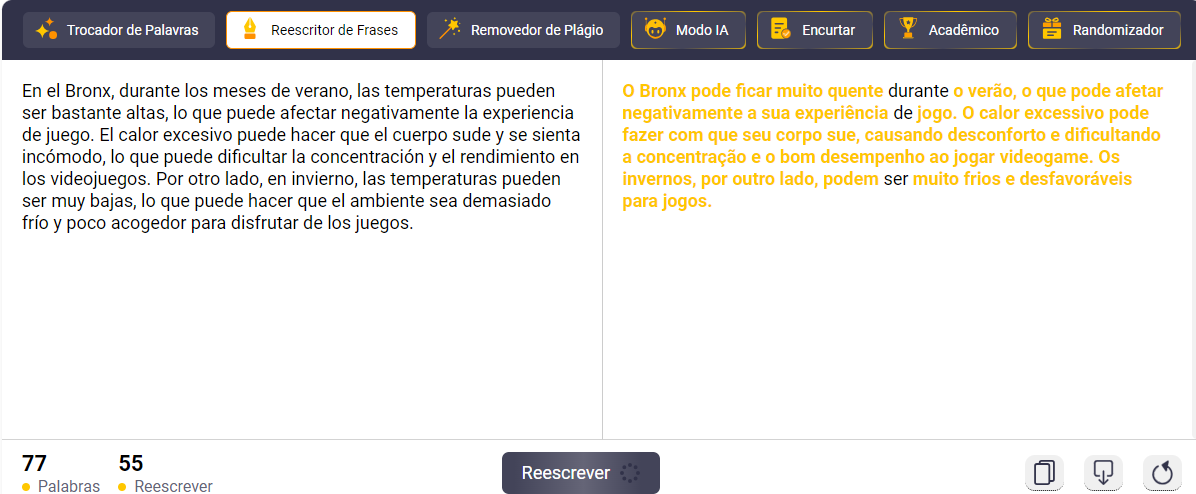
Task: Click the magic wand icon on Removedor de Plágio
Action: point(450,29)
